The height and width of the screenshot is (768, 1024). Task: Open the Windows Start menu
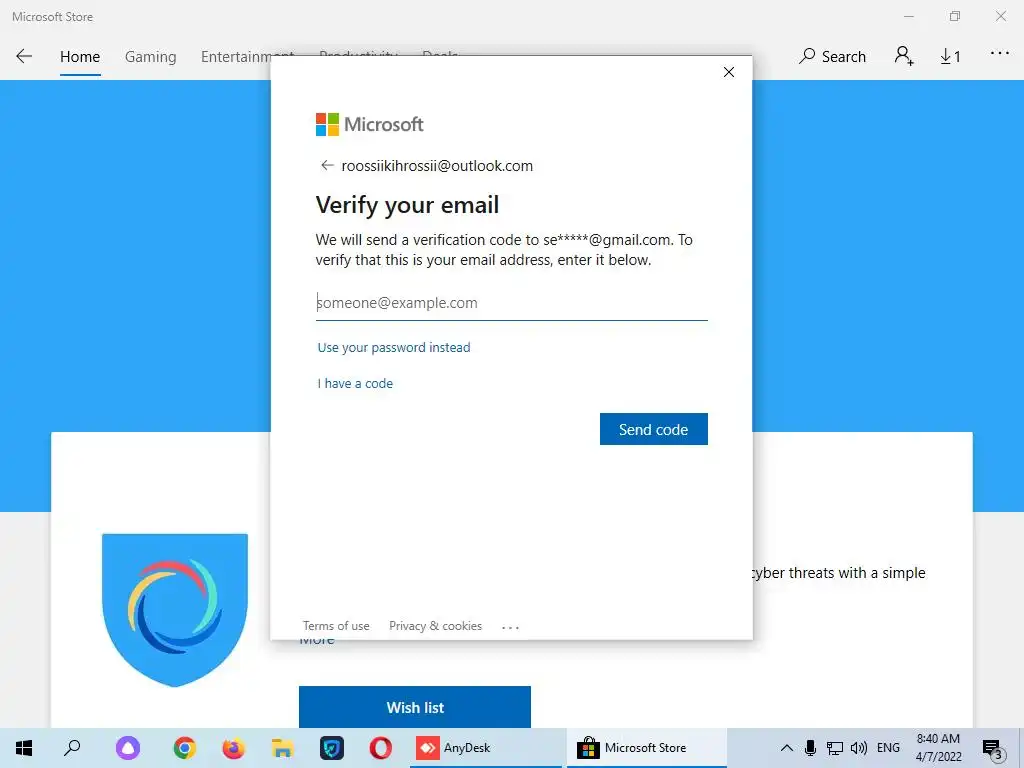coord(24,748)
